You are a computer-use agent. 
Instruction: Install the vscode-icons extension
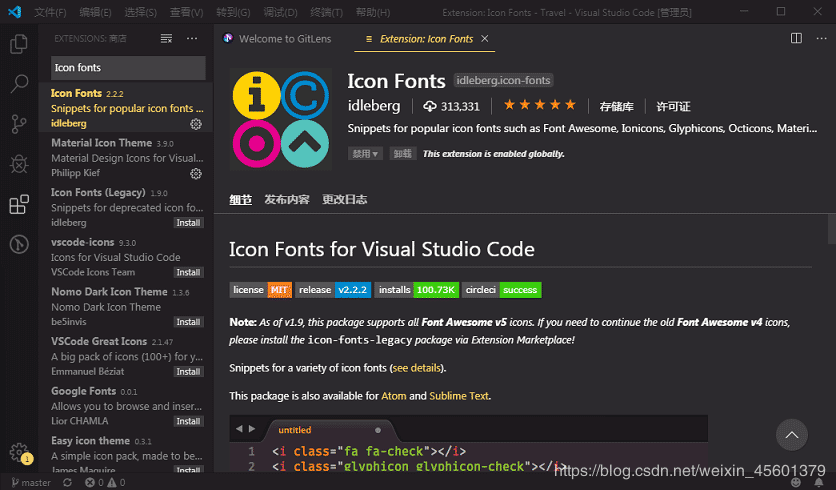tap(188, 272)
